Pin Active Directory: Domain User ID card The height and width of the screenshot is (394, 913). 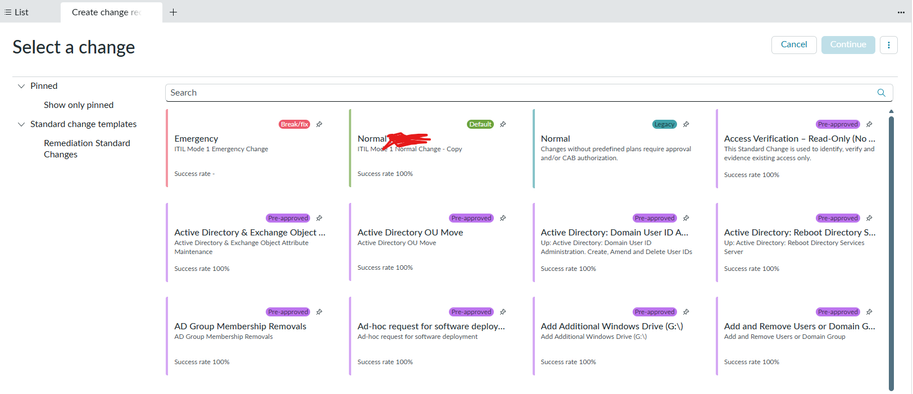point(686,218)
